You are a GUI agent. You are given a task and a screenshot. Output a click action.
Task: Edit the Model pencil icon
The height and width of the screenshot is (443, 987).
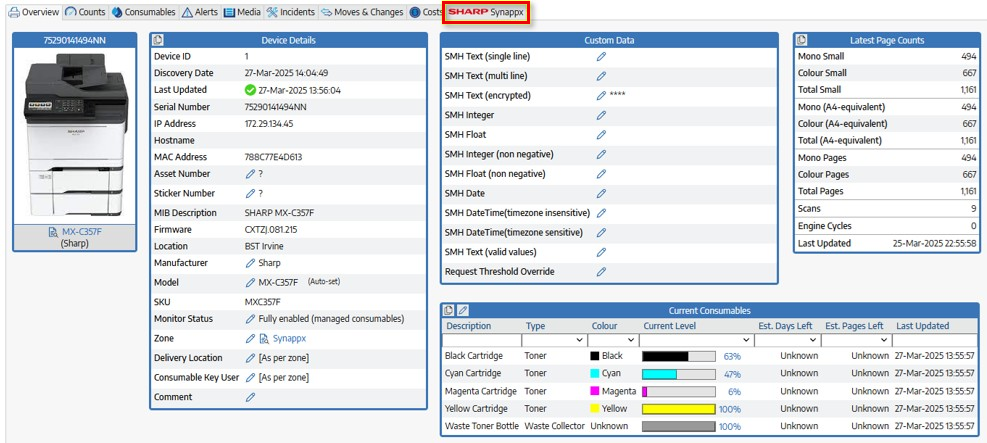[250, 283]
